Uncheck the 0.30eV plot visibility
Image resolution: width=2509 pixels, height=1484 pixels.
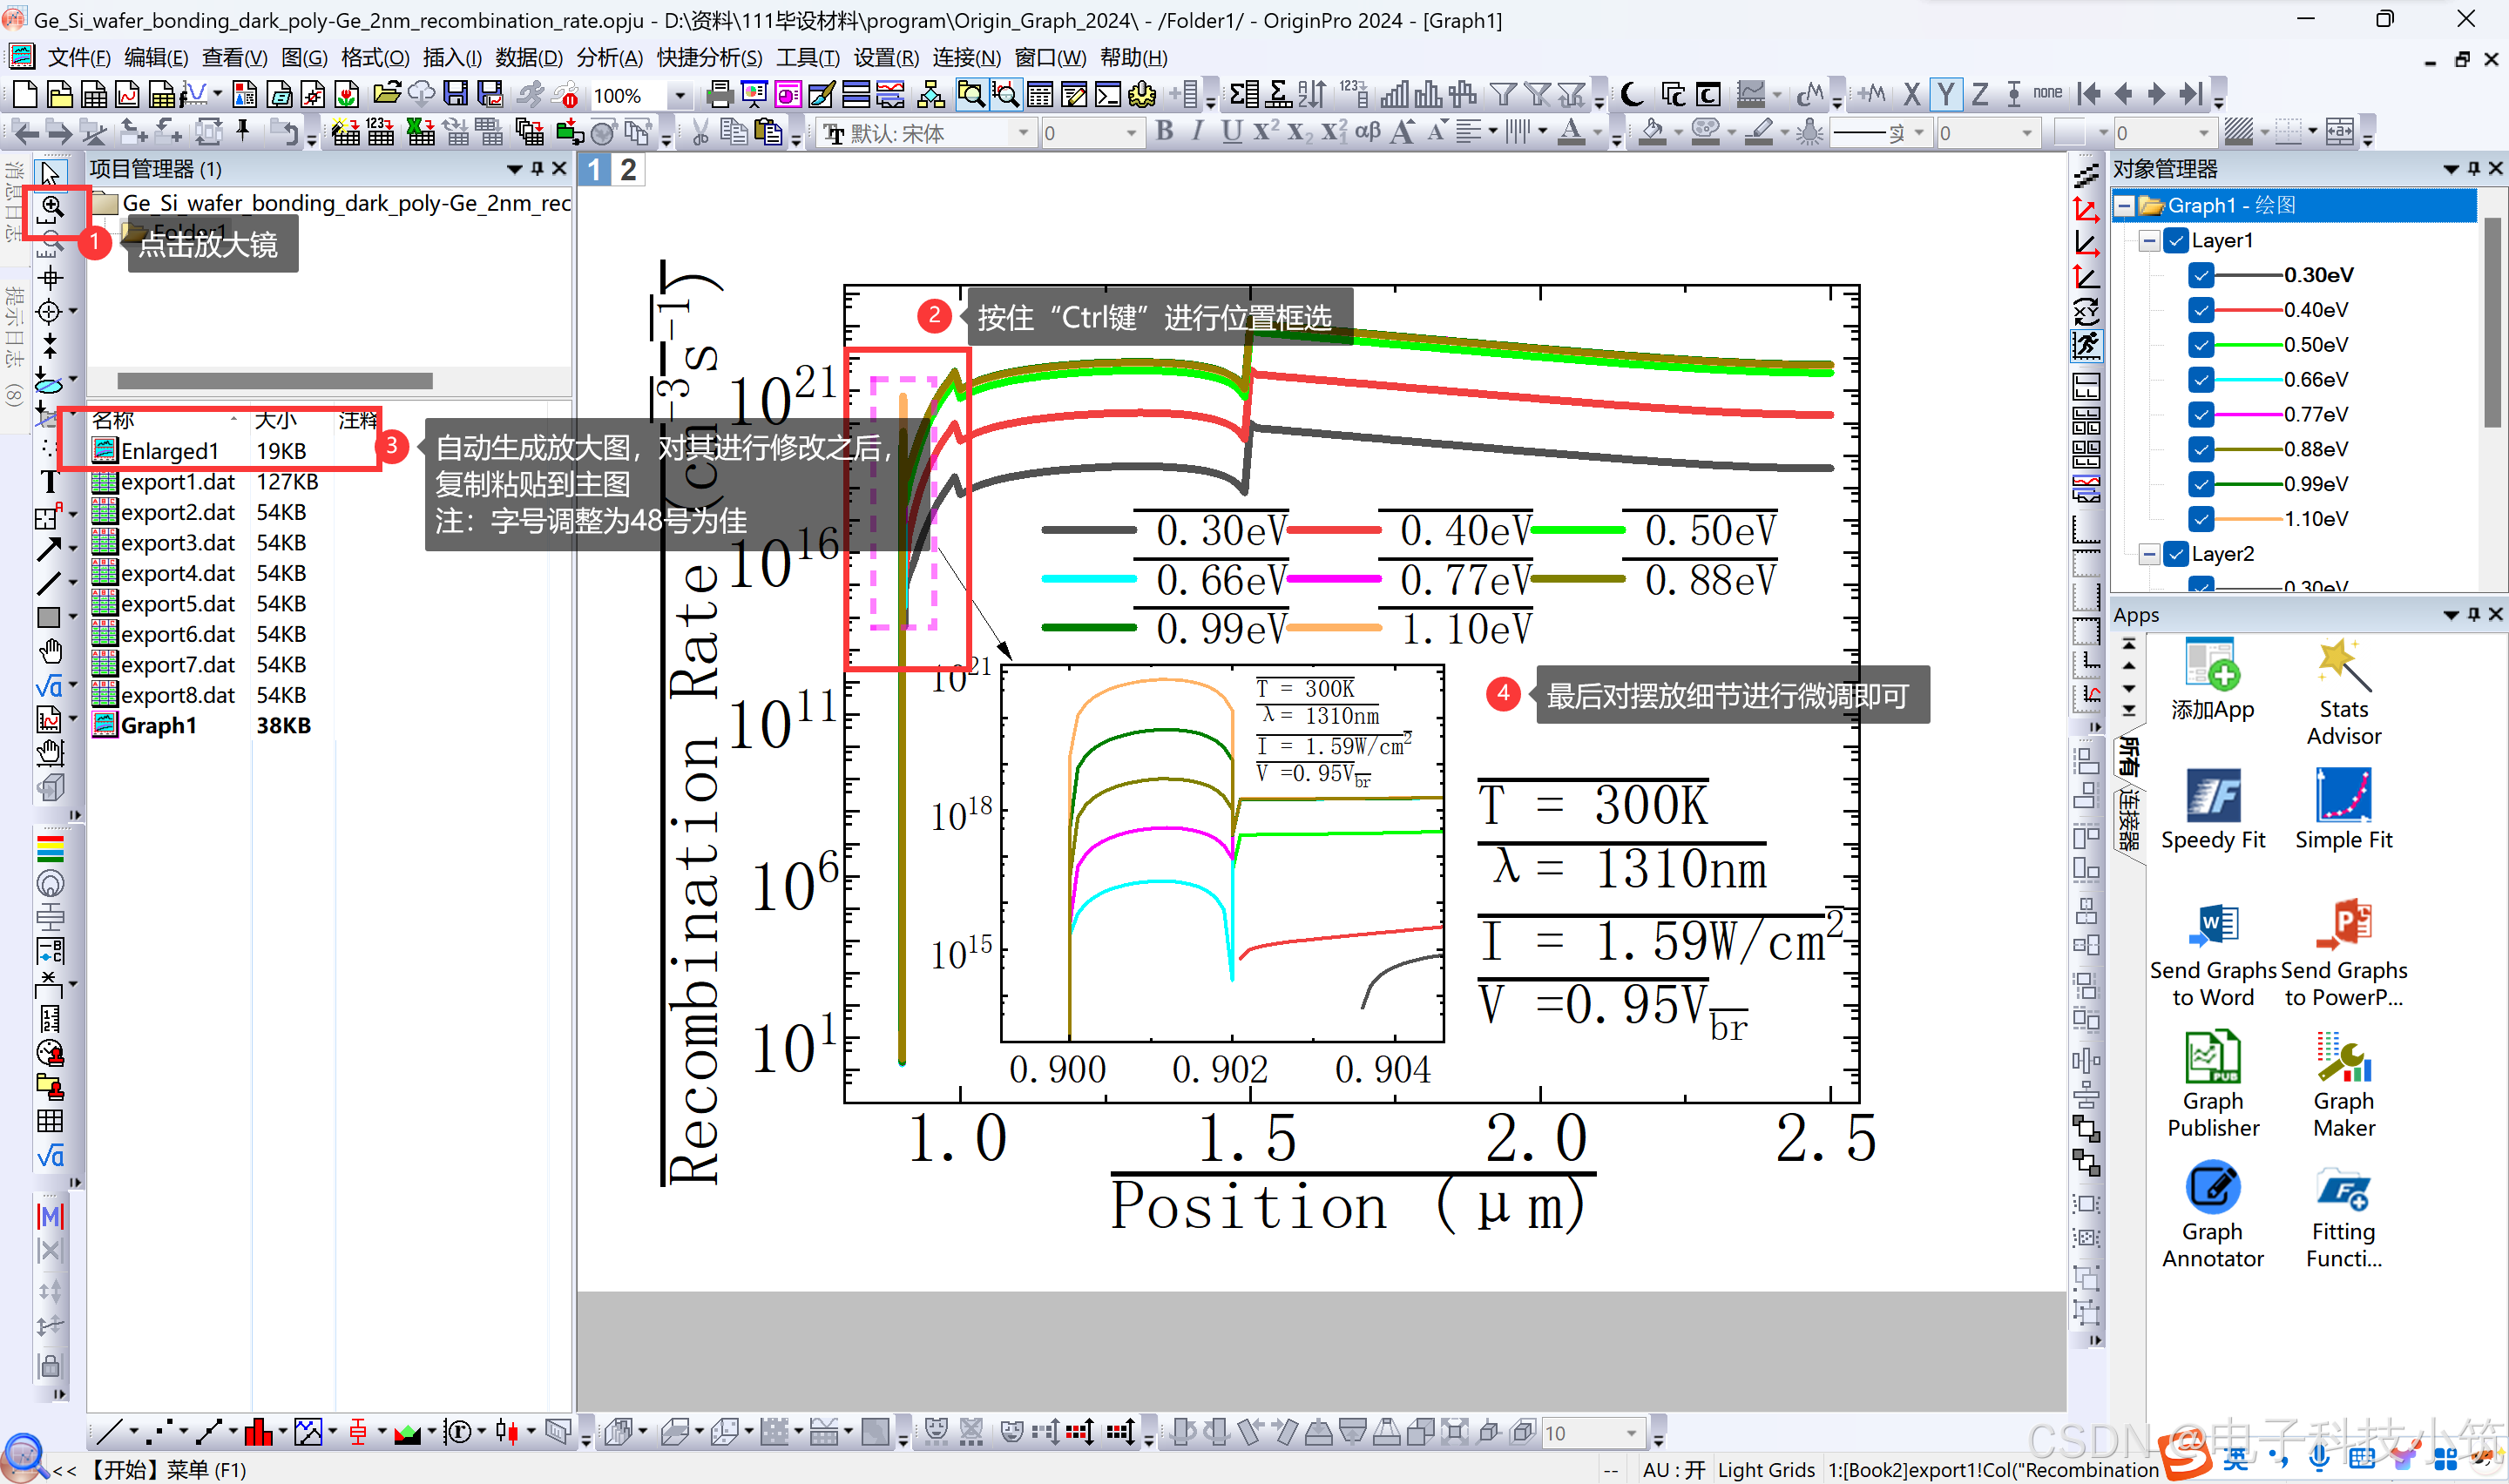click(2200, 275)
